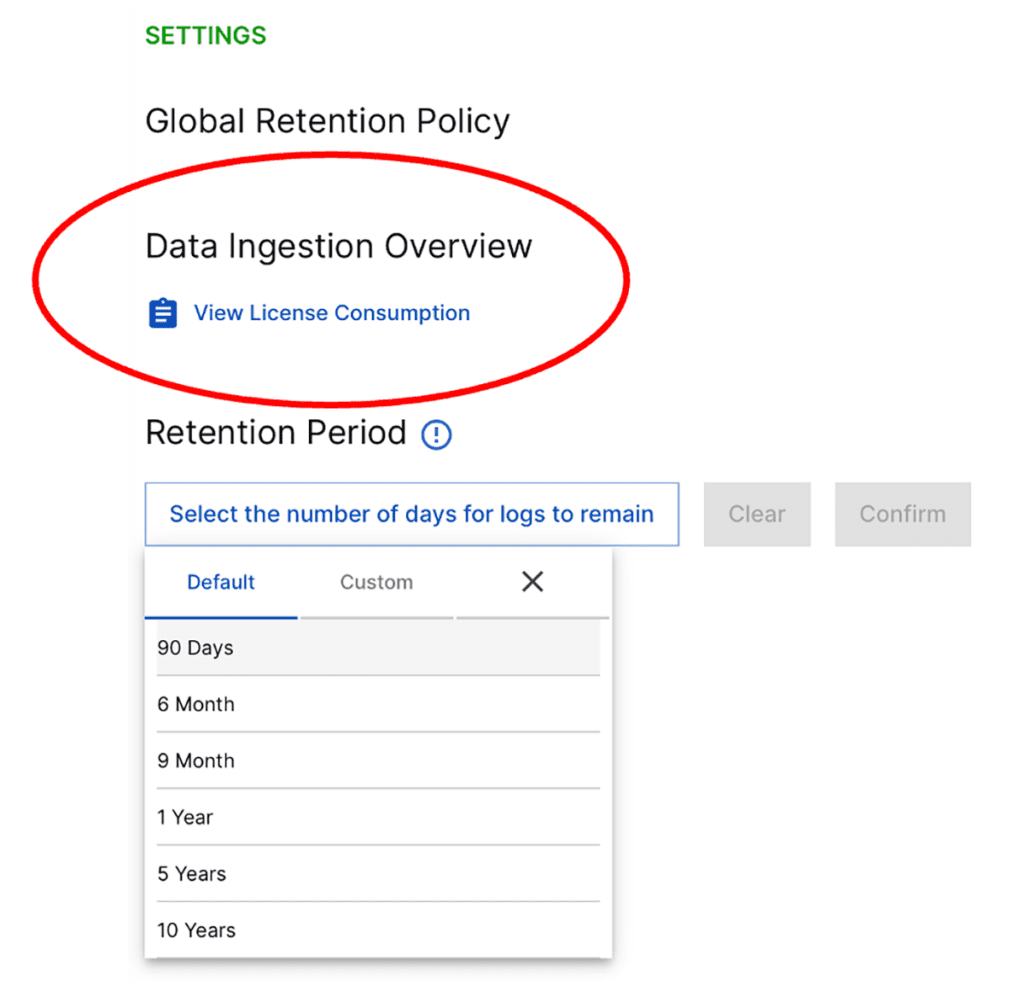1024x1008 pixels.
Task: Open the SETTINGS section heading
Action: pos(205,35)
